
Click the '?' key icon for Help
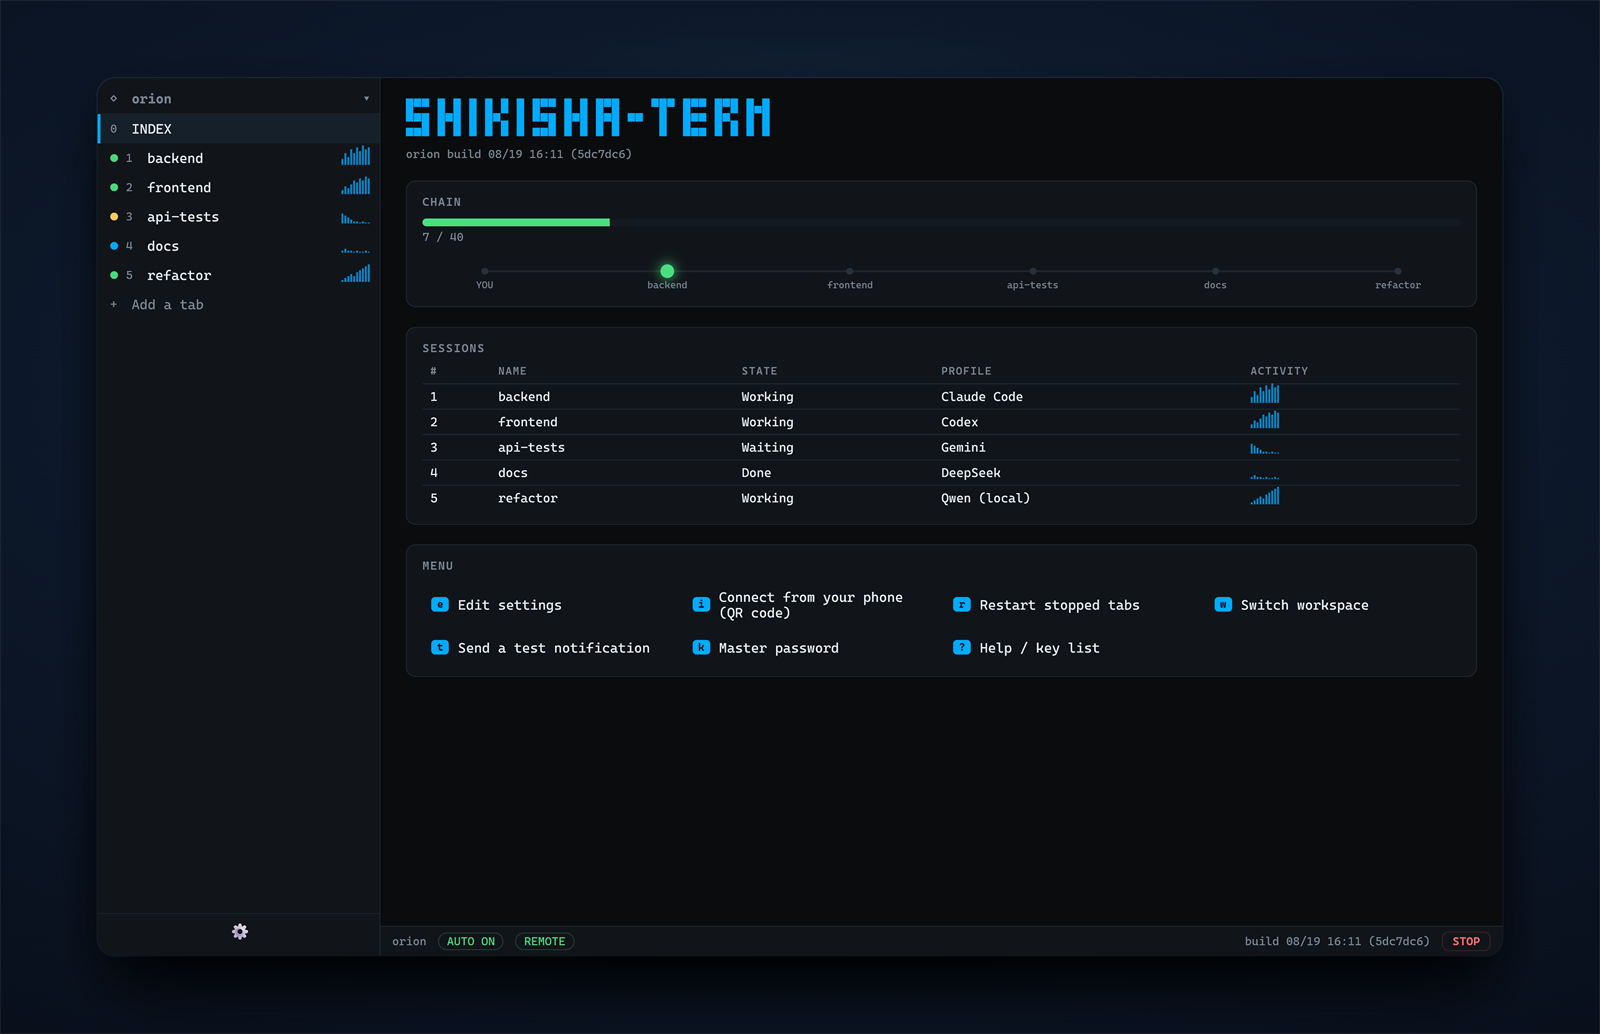[962, 647]
